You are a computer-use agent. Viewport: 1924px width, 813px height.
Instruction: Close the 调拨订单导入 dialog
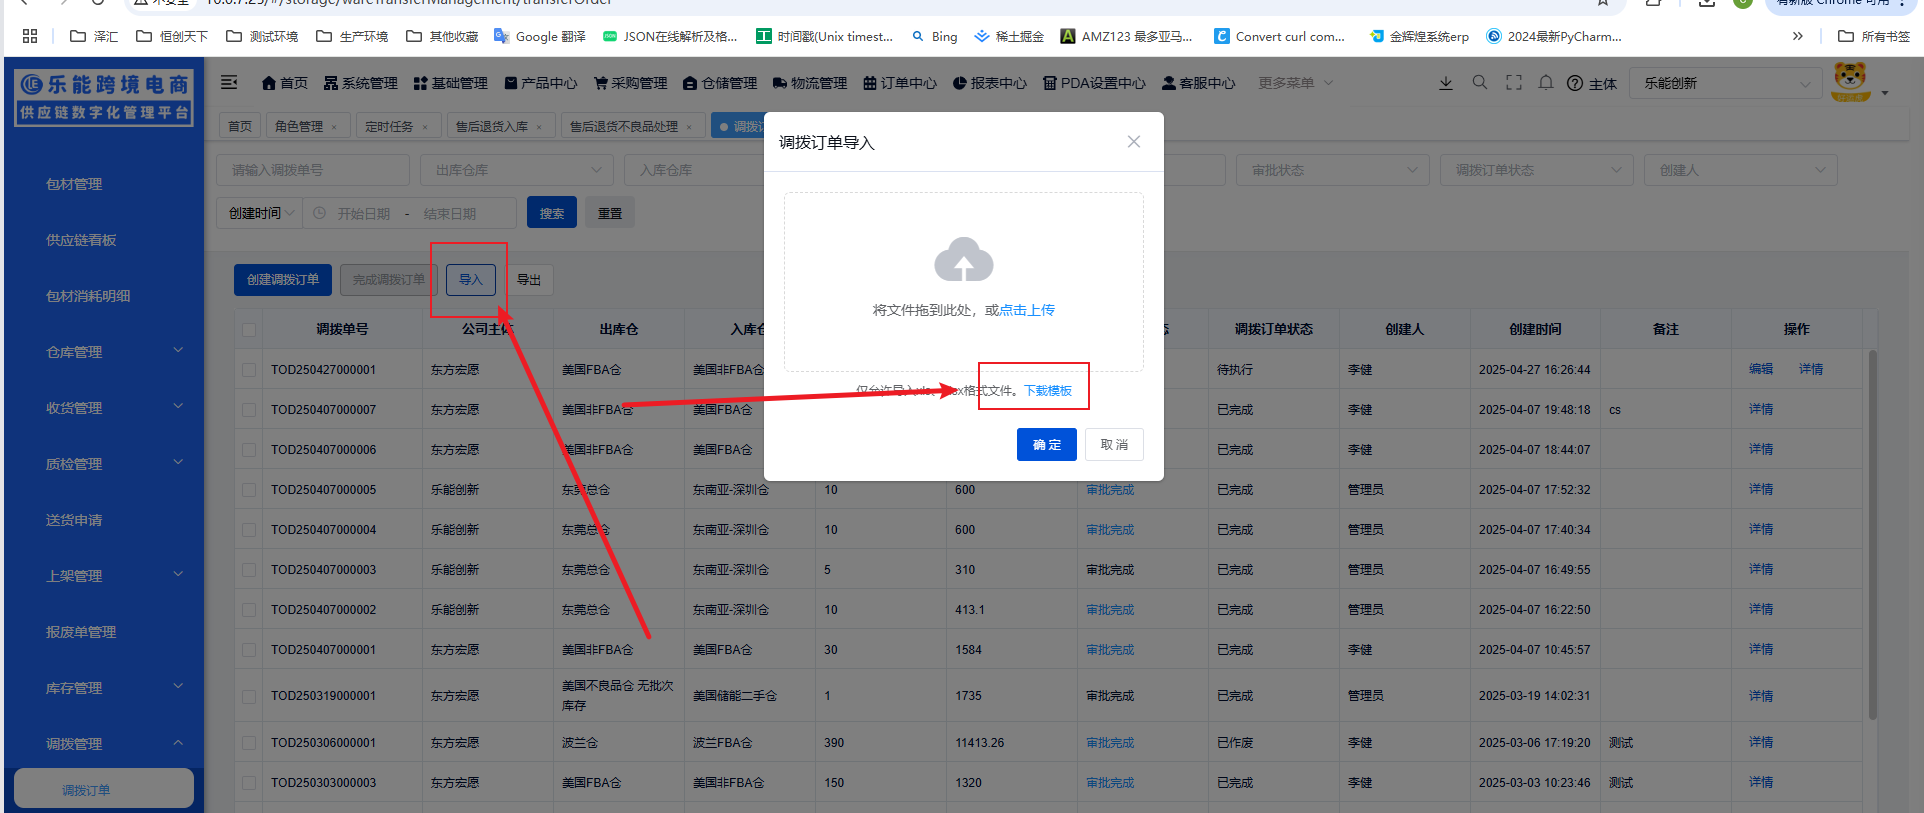click(x=1133, y=142)
